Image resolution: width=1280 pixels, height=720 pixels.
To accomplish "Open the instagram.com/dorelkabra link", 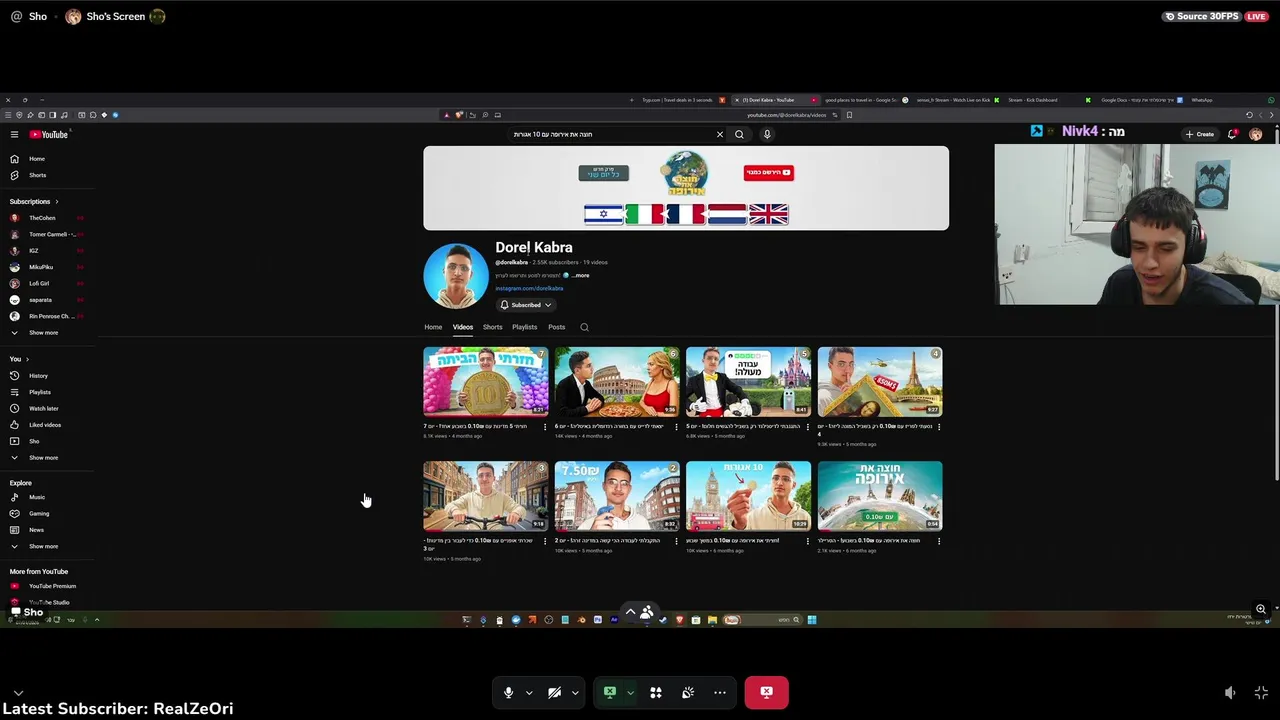I will coord(529,288).
